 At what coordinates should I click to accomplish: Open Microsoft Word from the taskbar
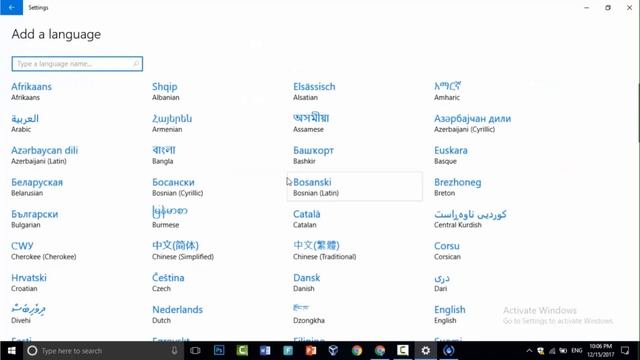[x=265, y=350]
